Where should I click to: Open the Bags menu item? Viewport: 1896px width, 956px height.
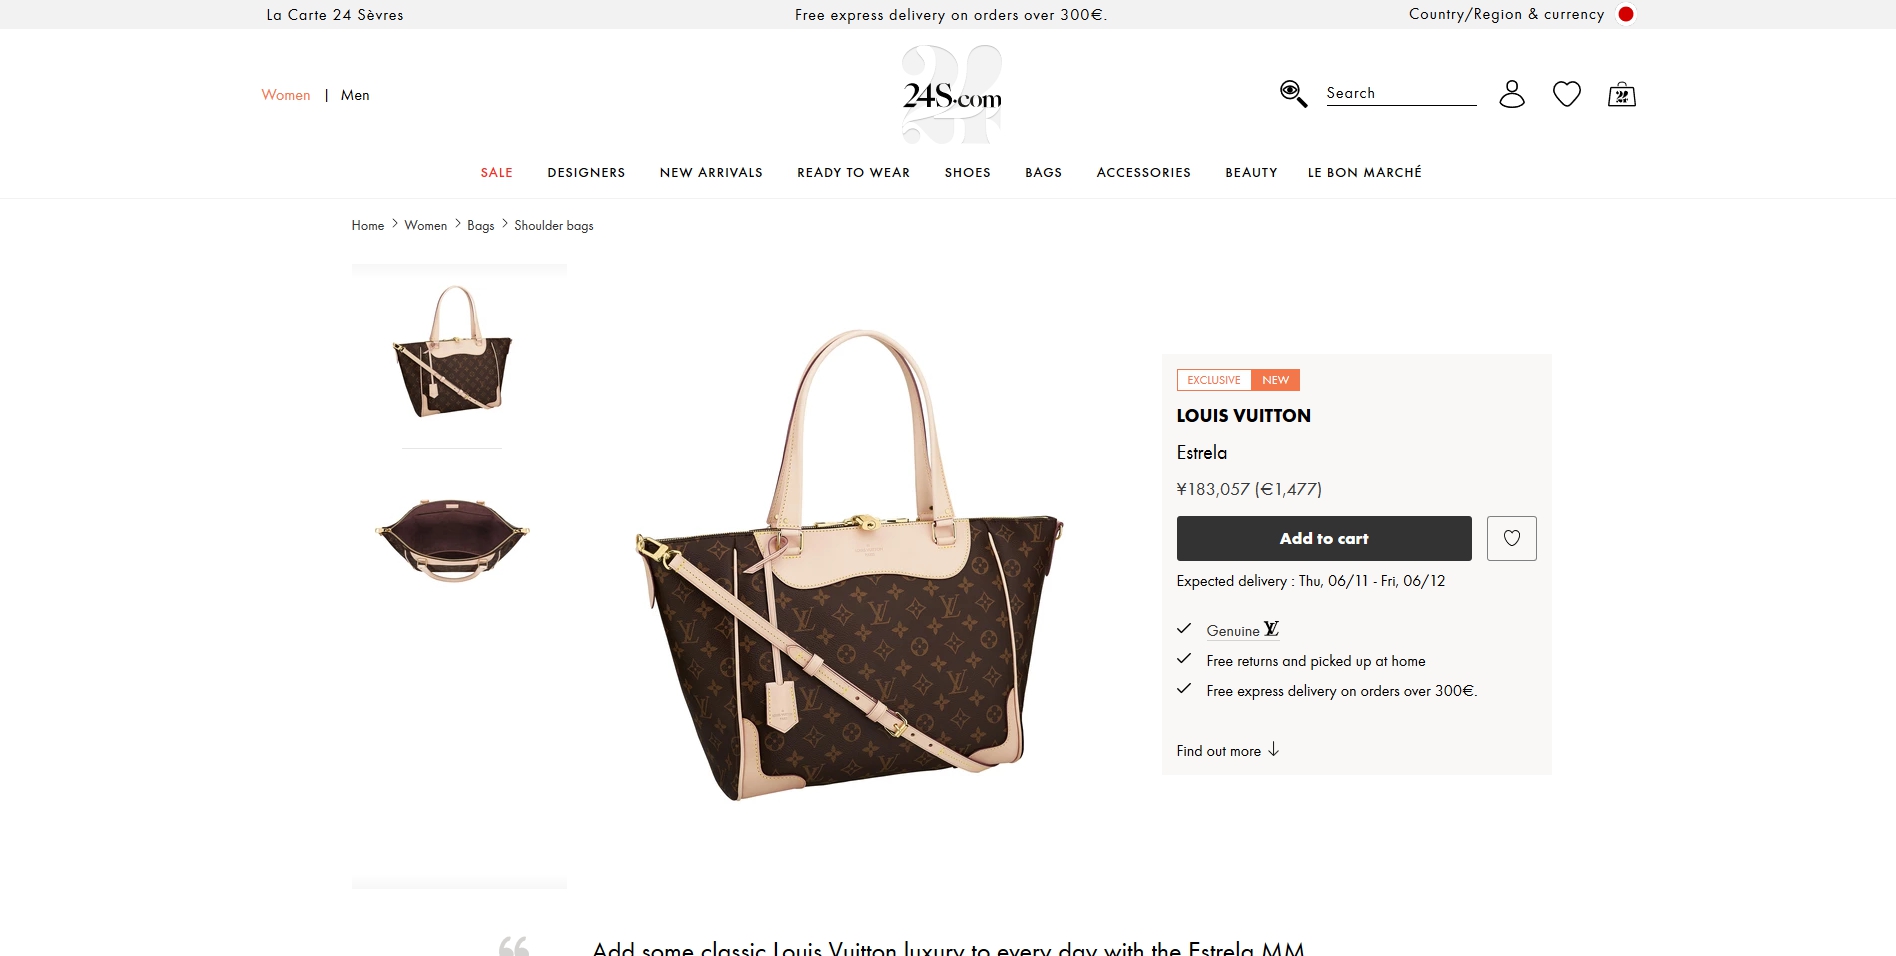(x=1043, y=172)
